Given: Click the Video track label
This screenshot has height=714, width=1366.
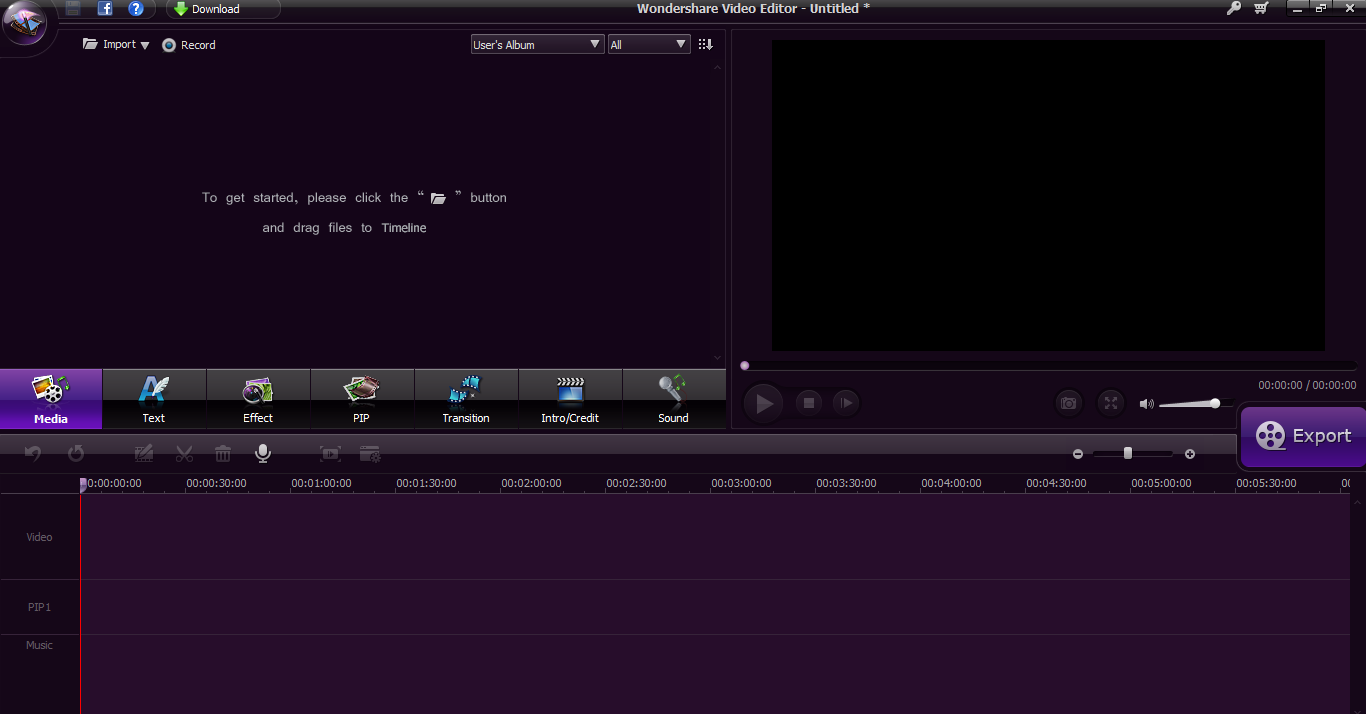Looking at the screenshot, I should click(39, 537).
